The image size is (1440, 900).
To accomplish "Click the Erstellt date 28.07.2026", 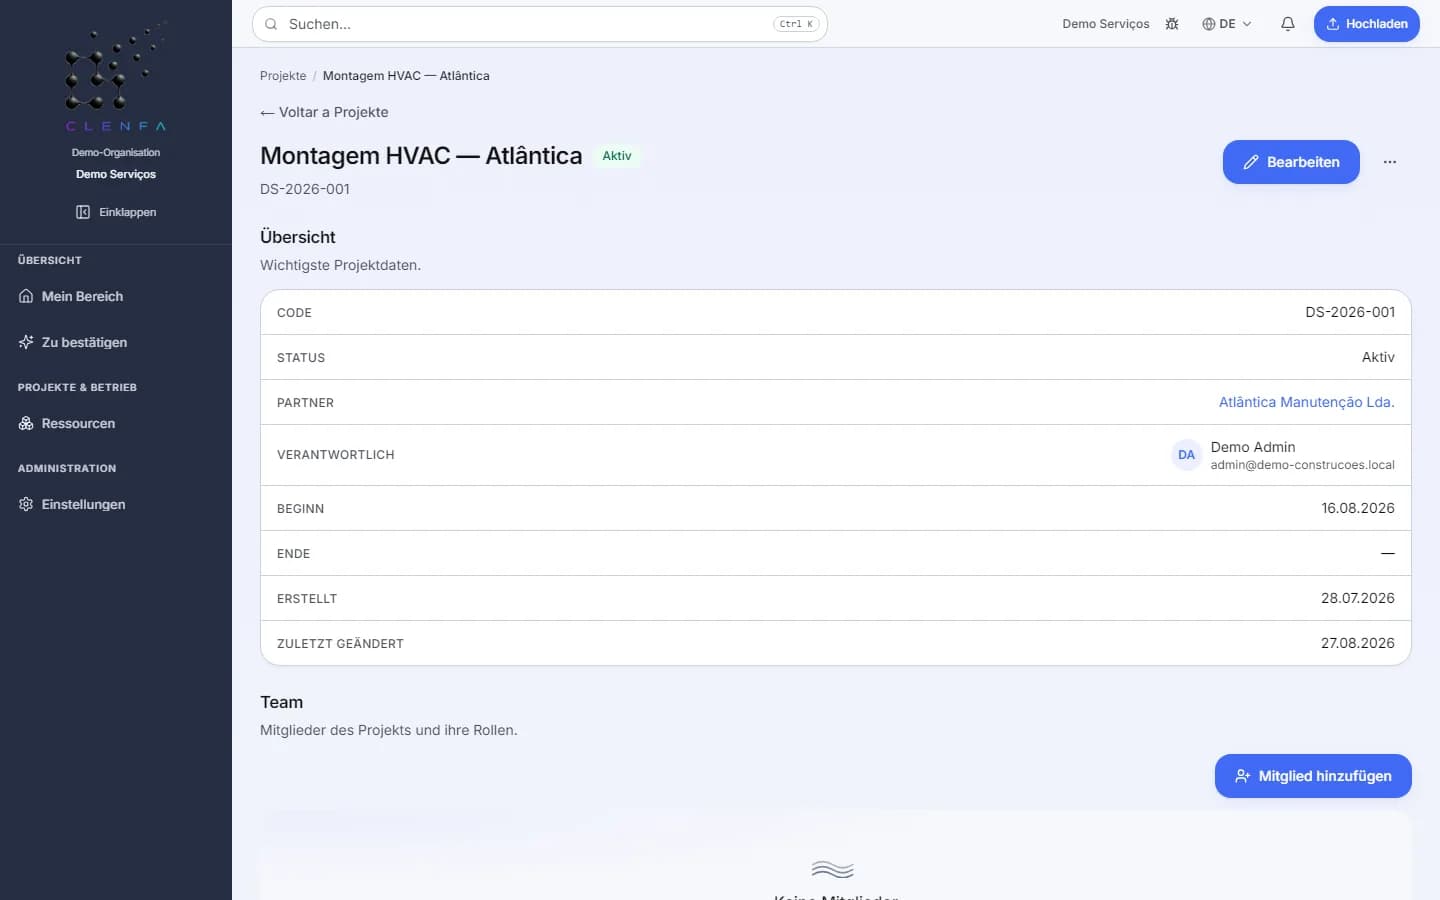I will pyautogui.click(x=1358, y=598).
